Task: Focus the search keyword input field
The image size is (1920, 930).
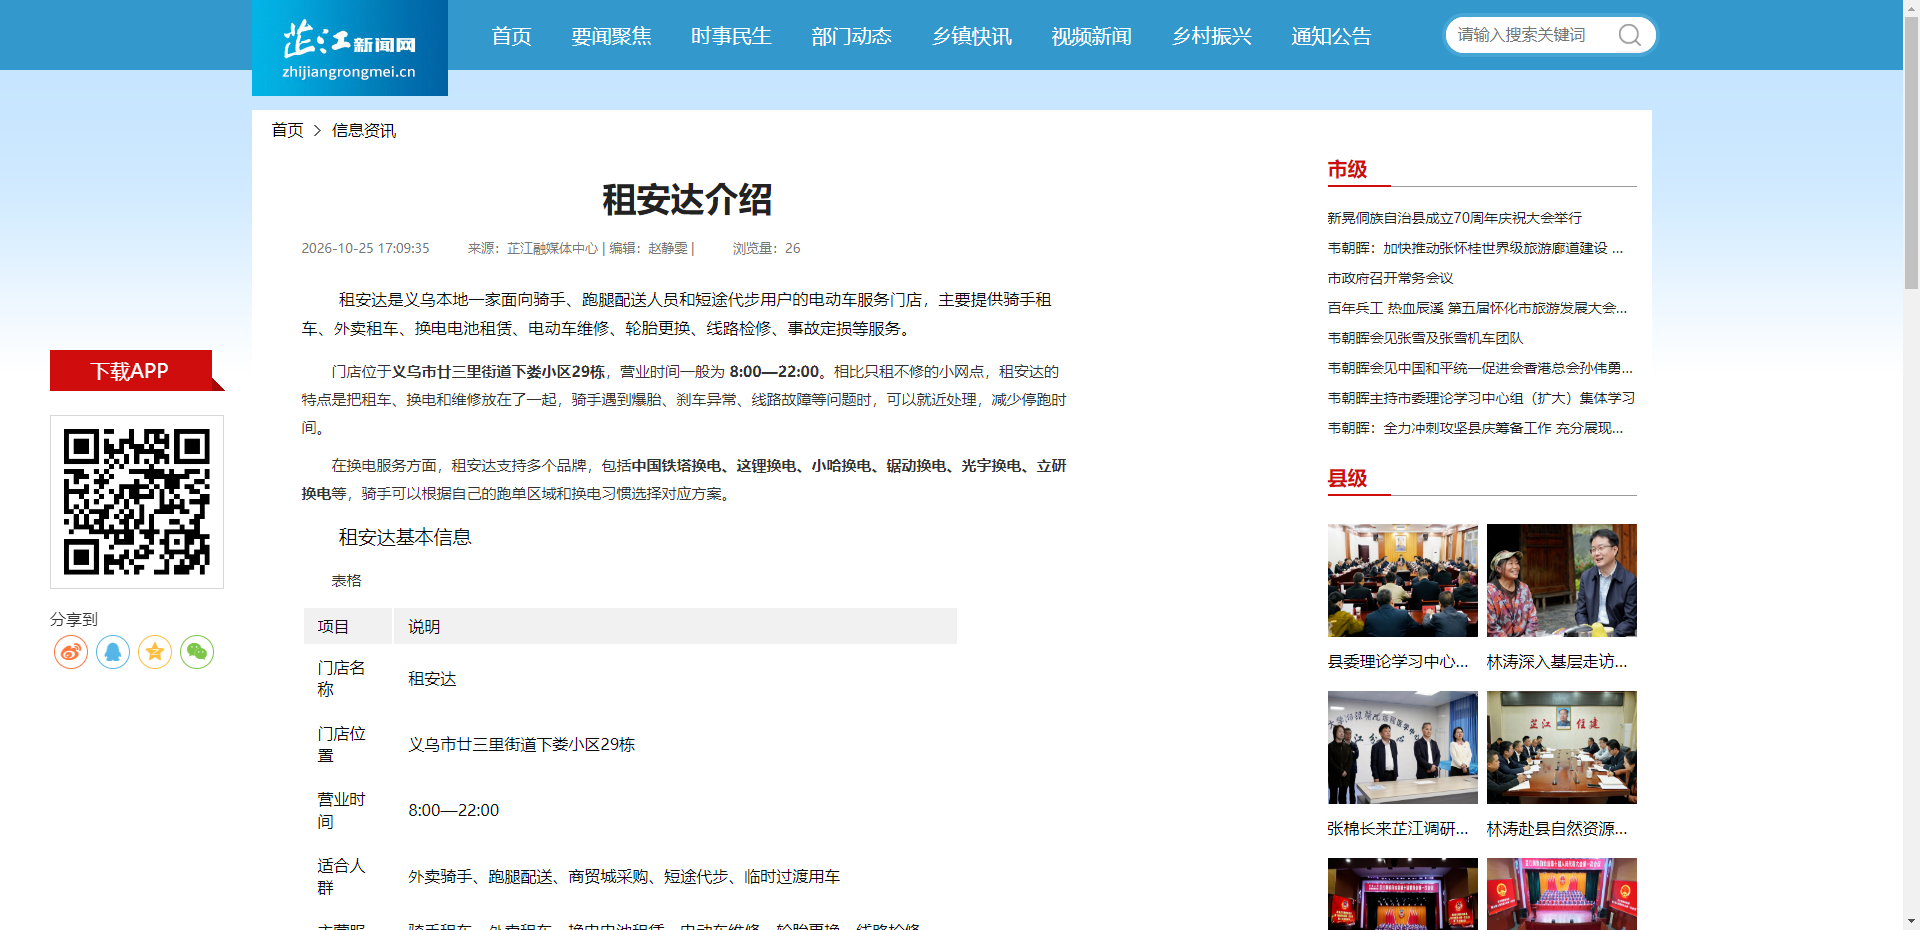Action: 1530,35
